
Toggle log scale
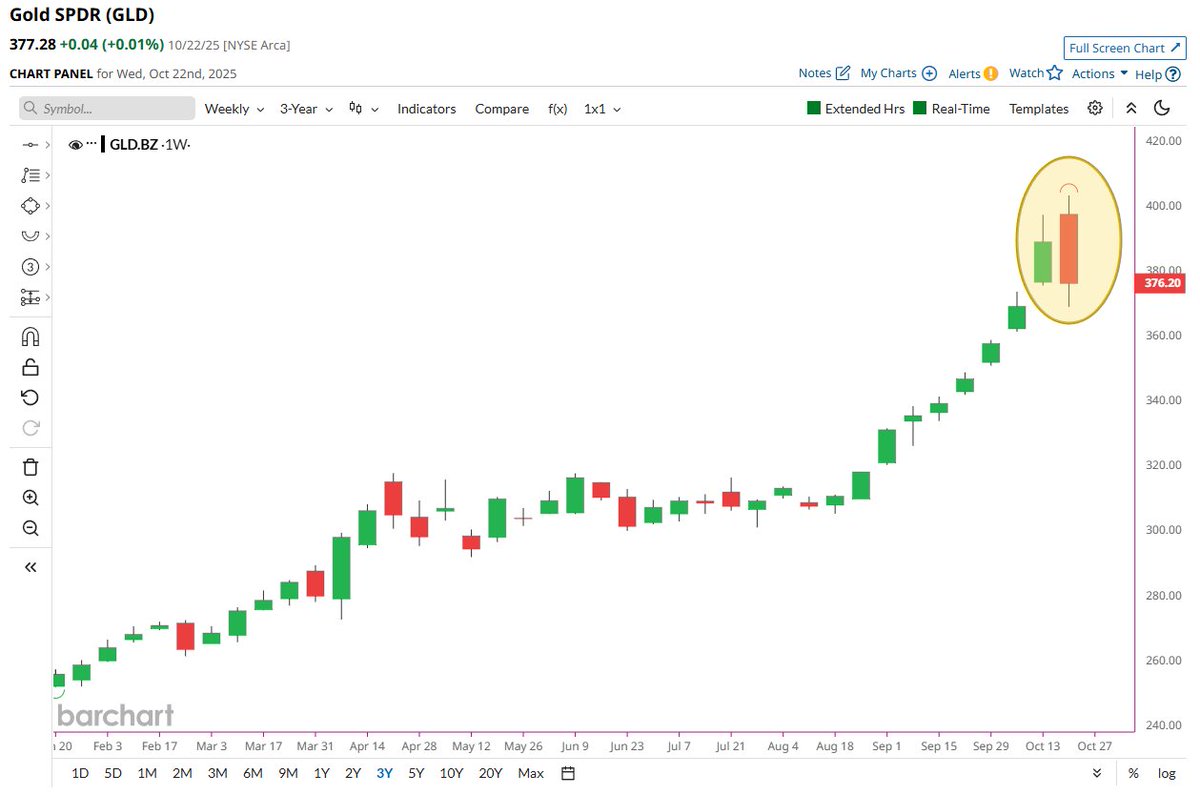(1166, 773)
